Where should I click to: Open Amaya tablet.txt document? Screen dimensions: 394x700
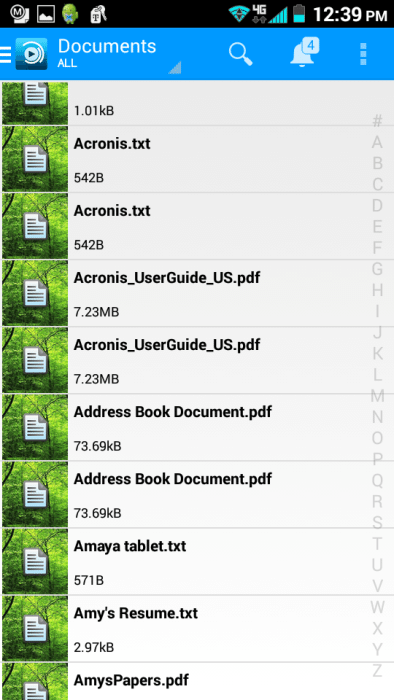[x=197, y=561]
